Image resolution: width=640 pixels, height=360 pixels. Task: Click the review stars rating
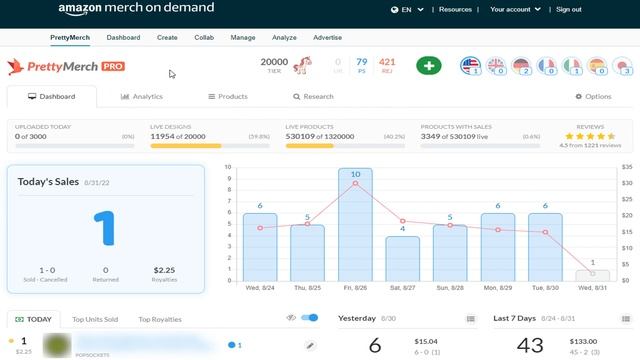pos(590,136)
